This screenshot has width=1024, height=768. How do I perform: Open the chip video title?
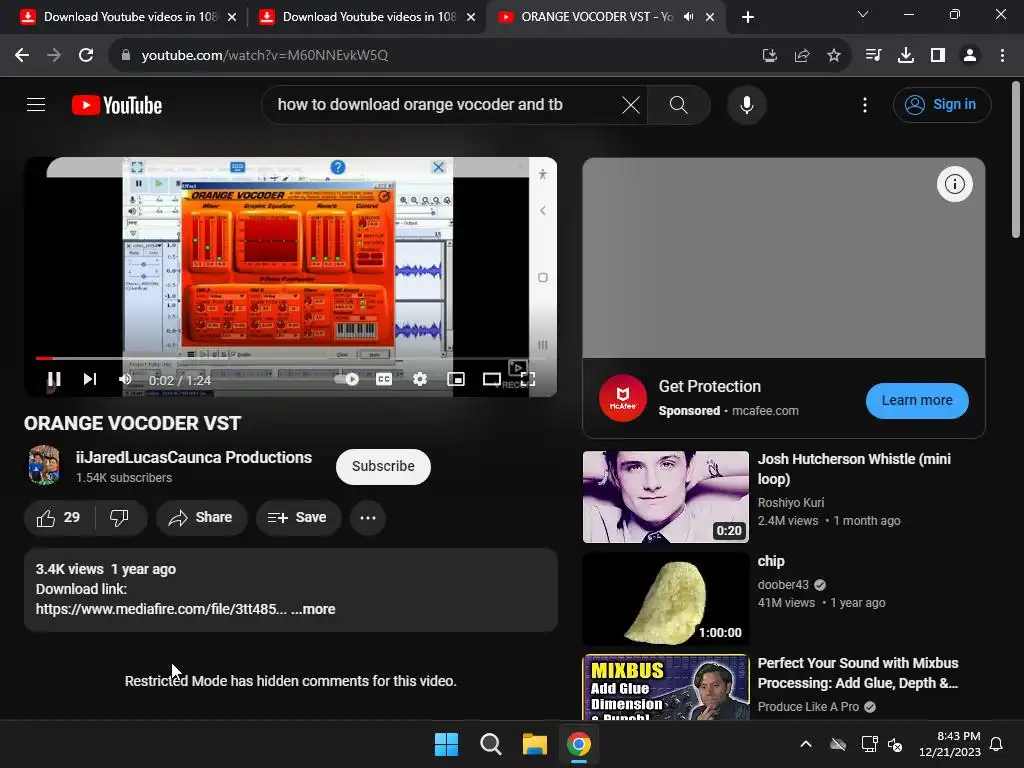771,562
